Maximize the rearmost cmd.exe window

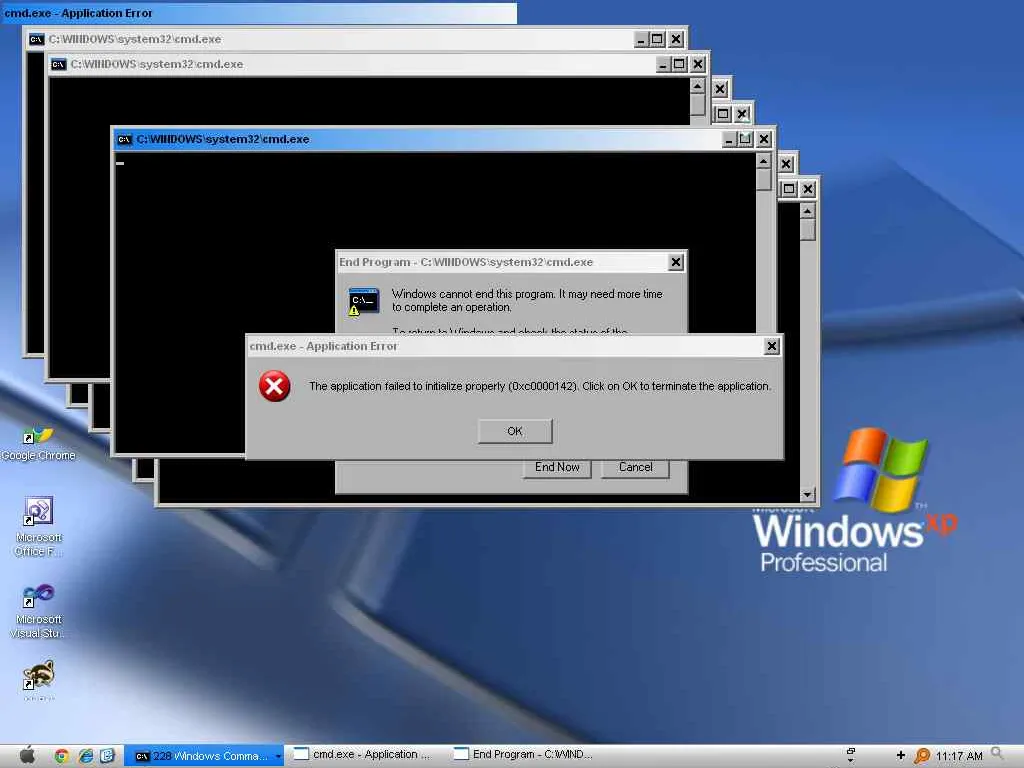click(x=657, y=39)
